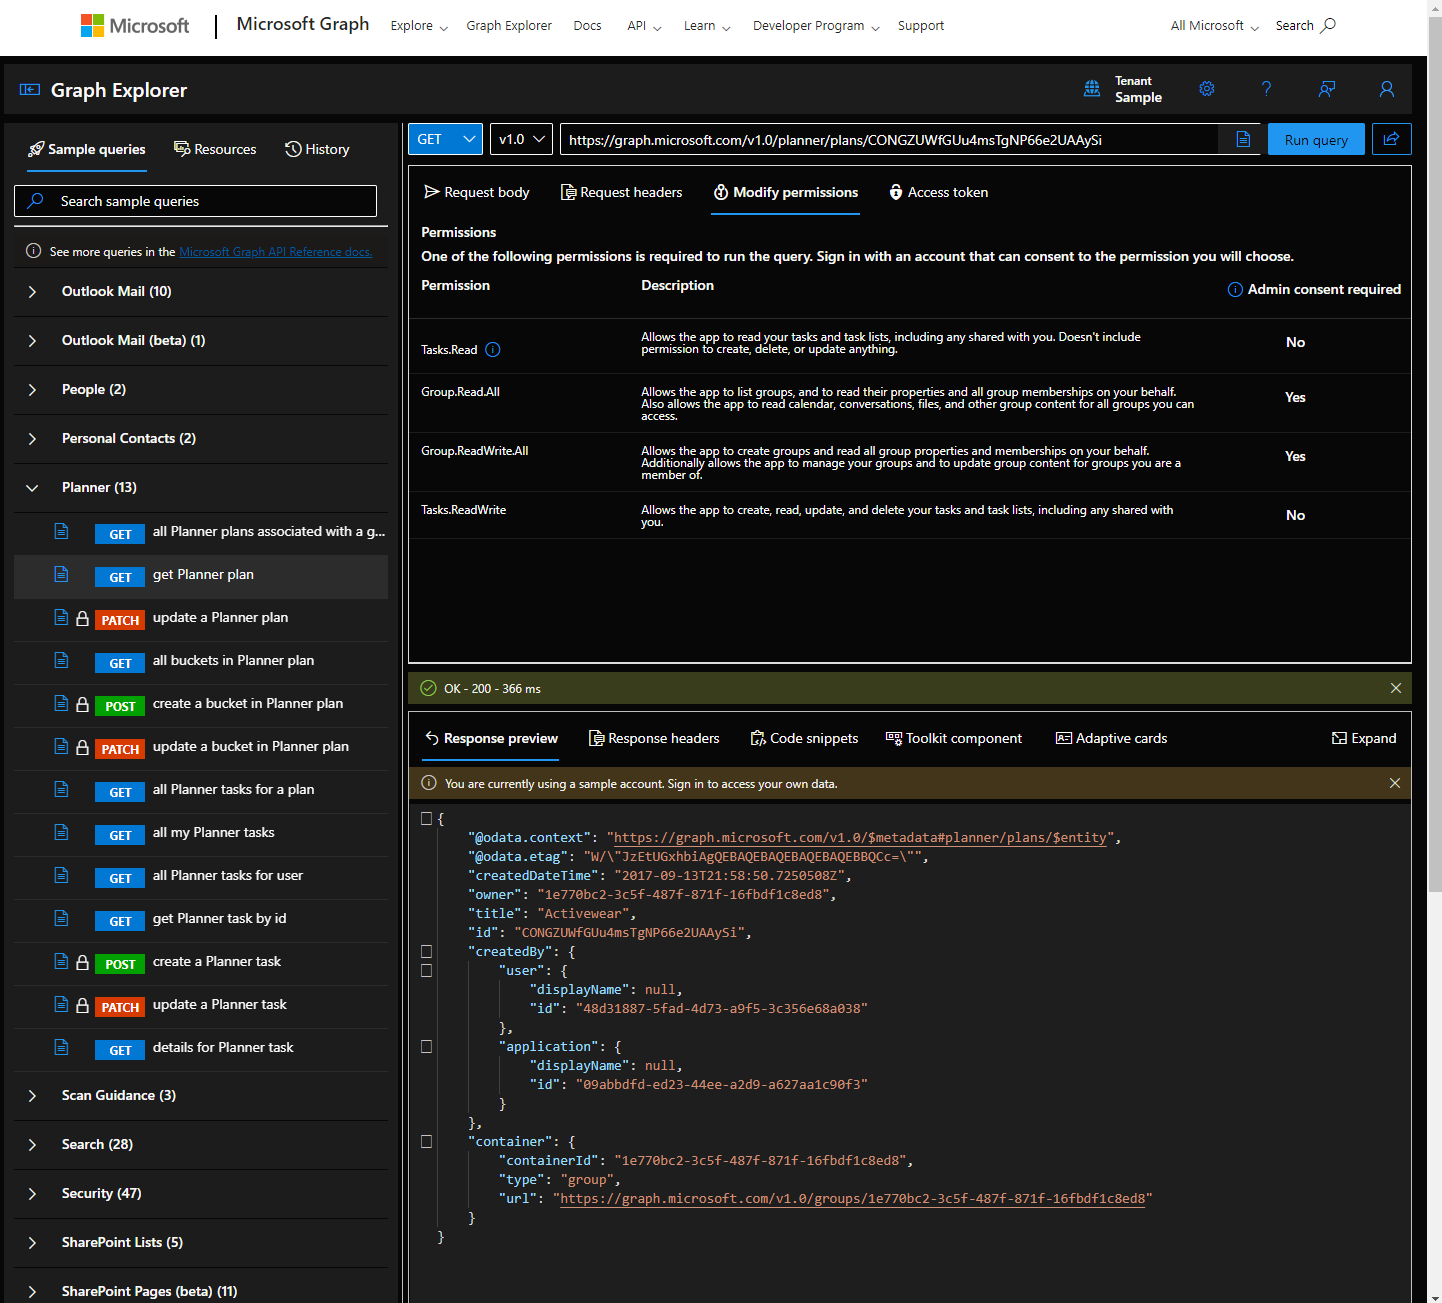Toggle the fold box beside container
The width and height of the screenshot is (1442, 1303).
pyautogui.click(x=426, y=1141)
